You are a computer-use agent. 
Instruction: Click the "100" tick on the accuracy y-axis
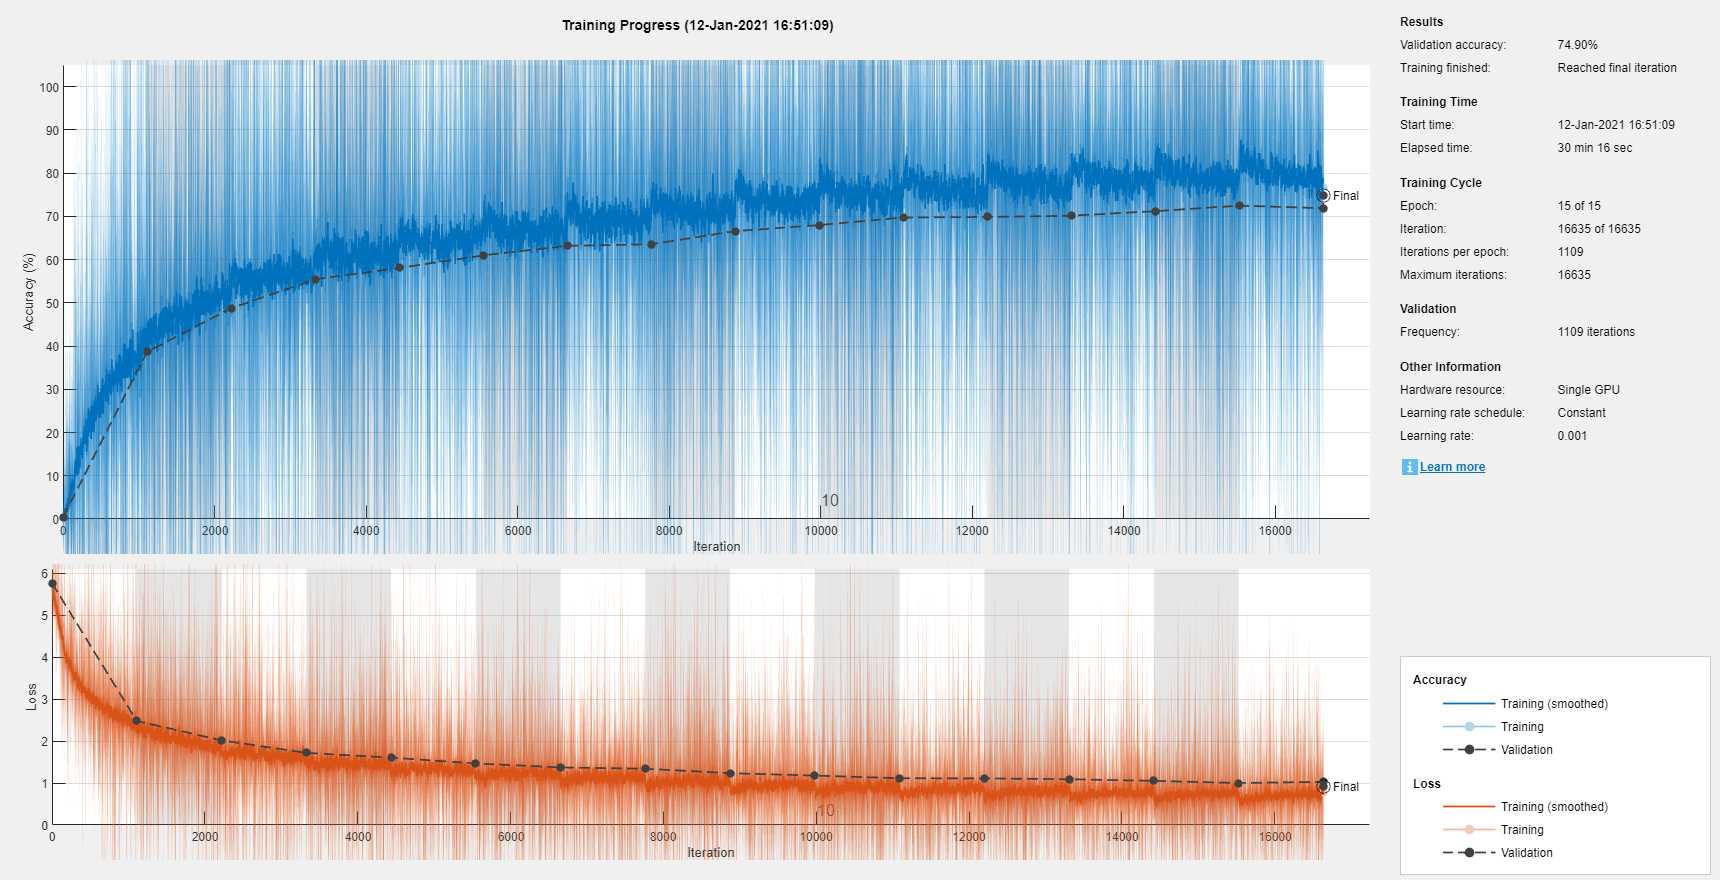(49, 87)
